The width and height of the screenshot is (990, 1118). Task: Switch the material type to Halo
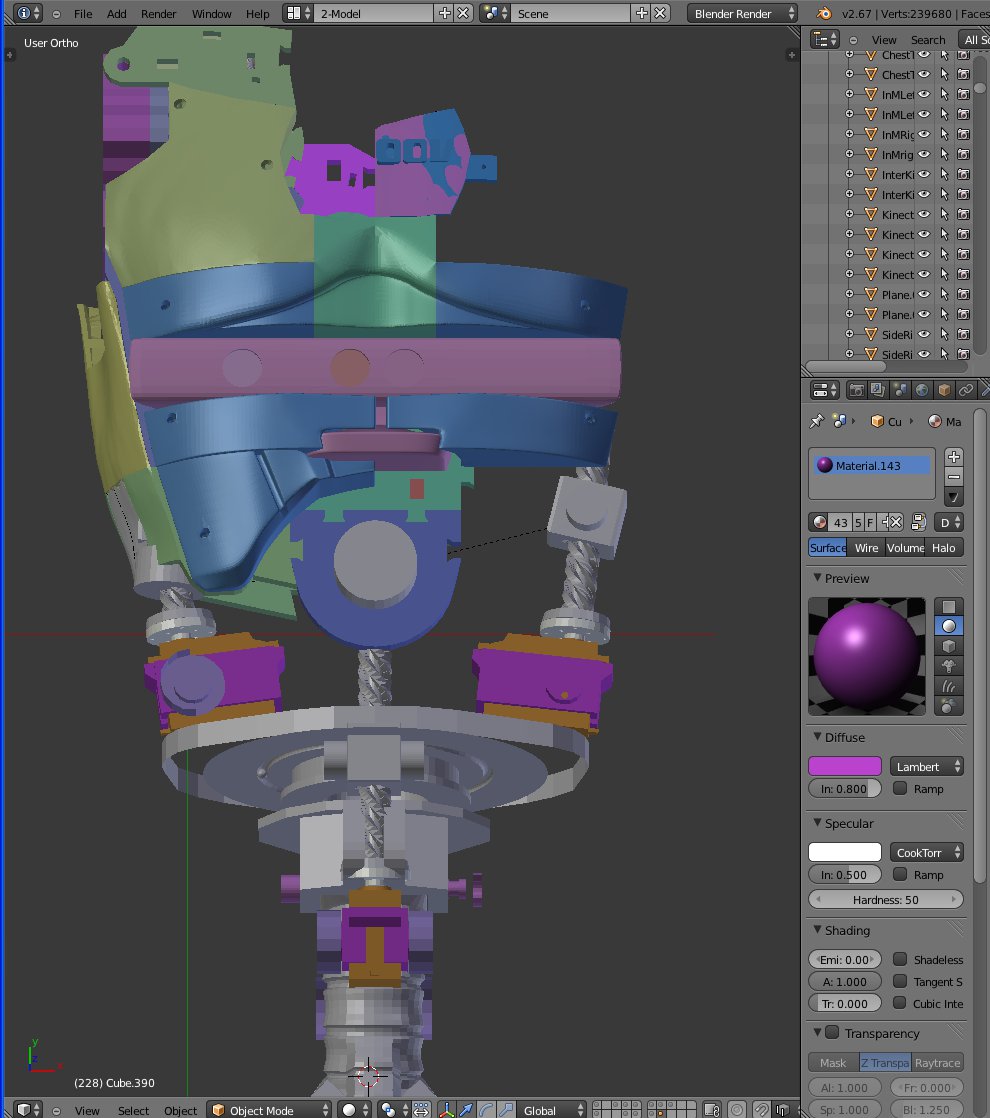pyautogui.click(x=944, y=548)
